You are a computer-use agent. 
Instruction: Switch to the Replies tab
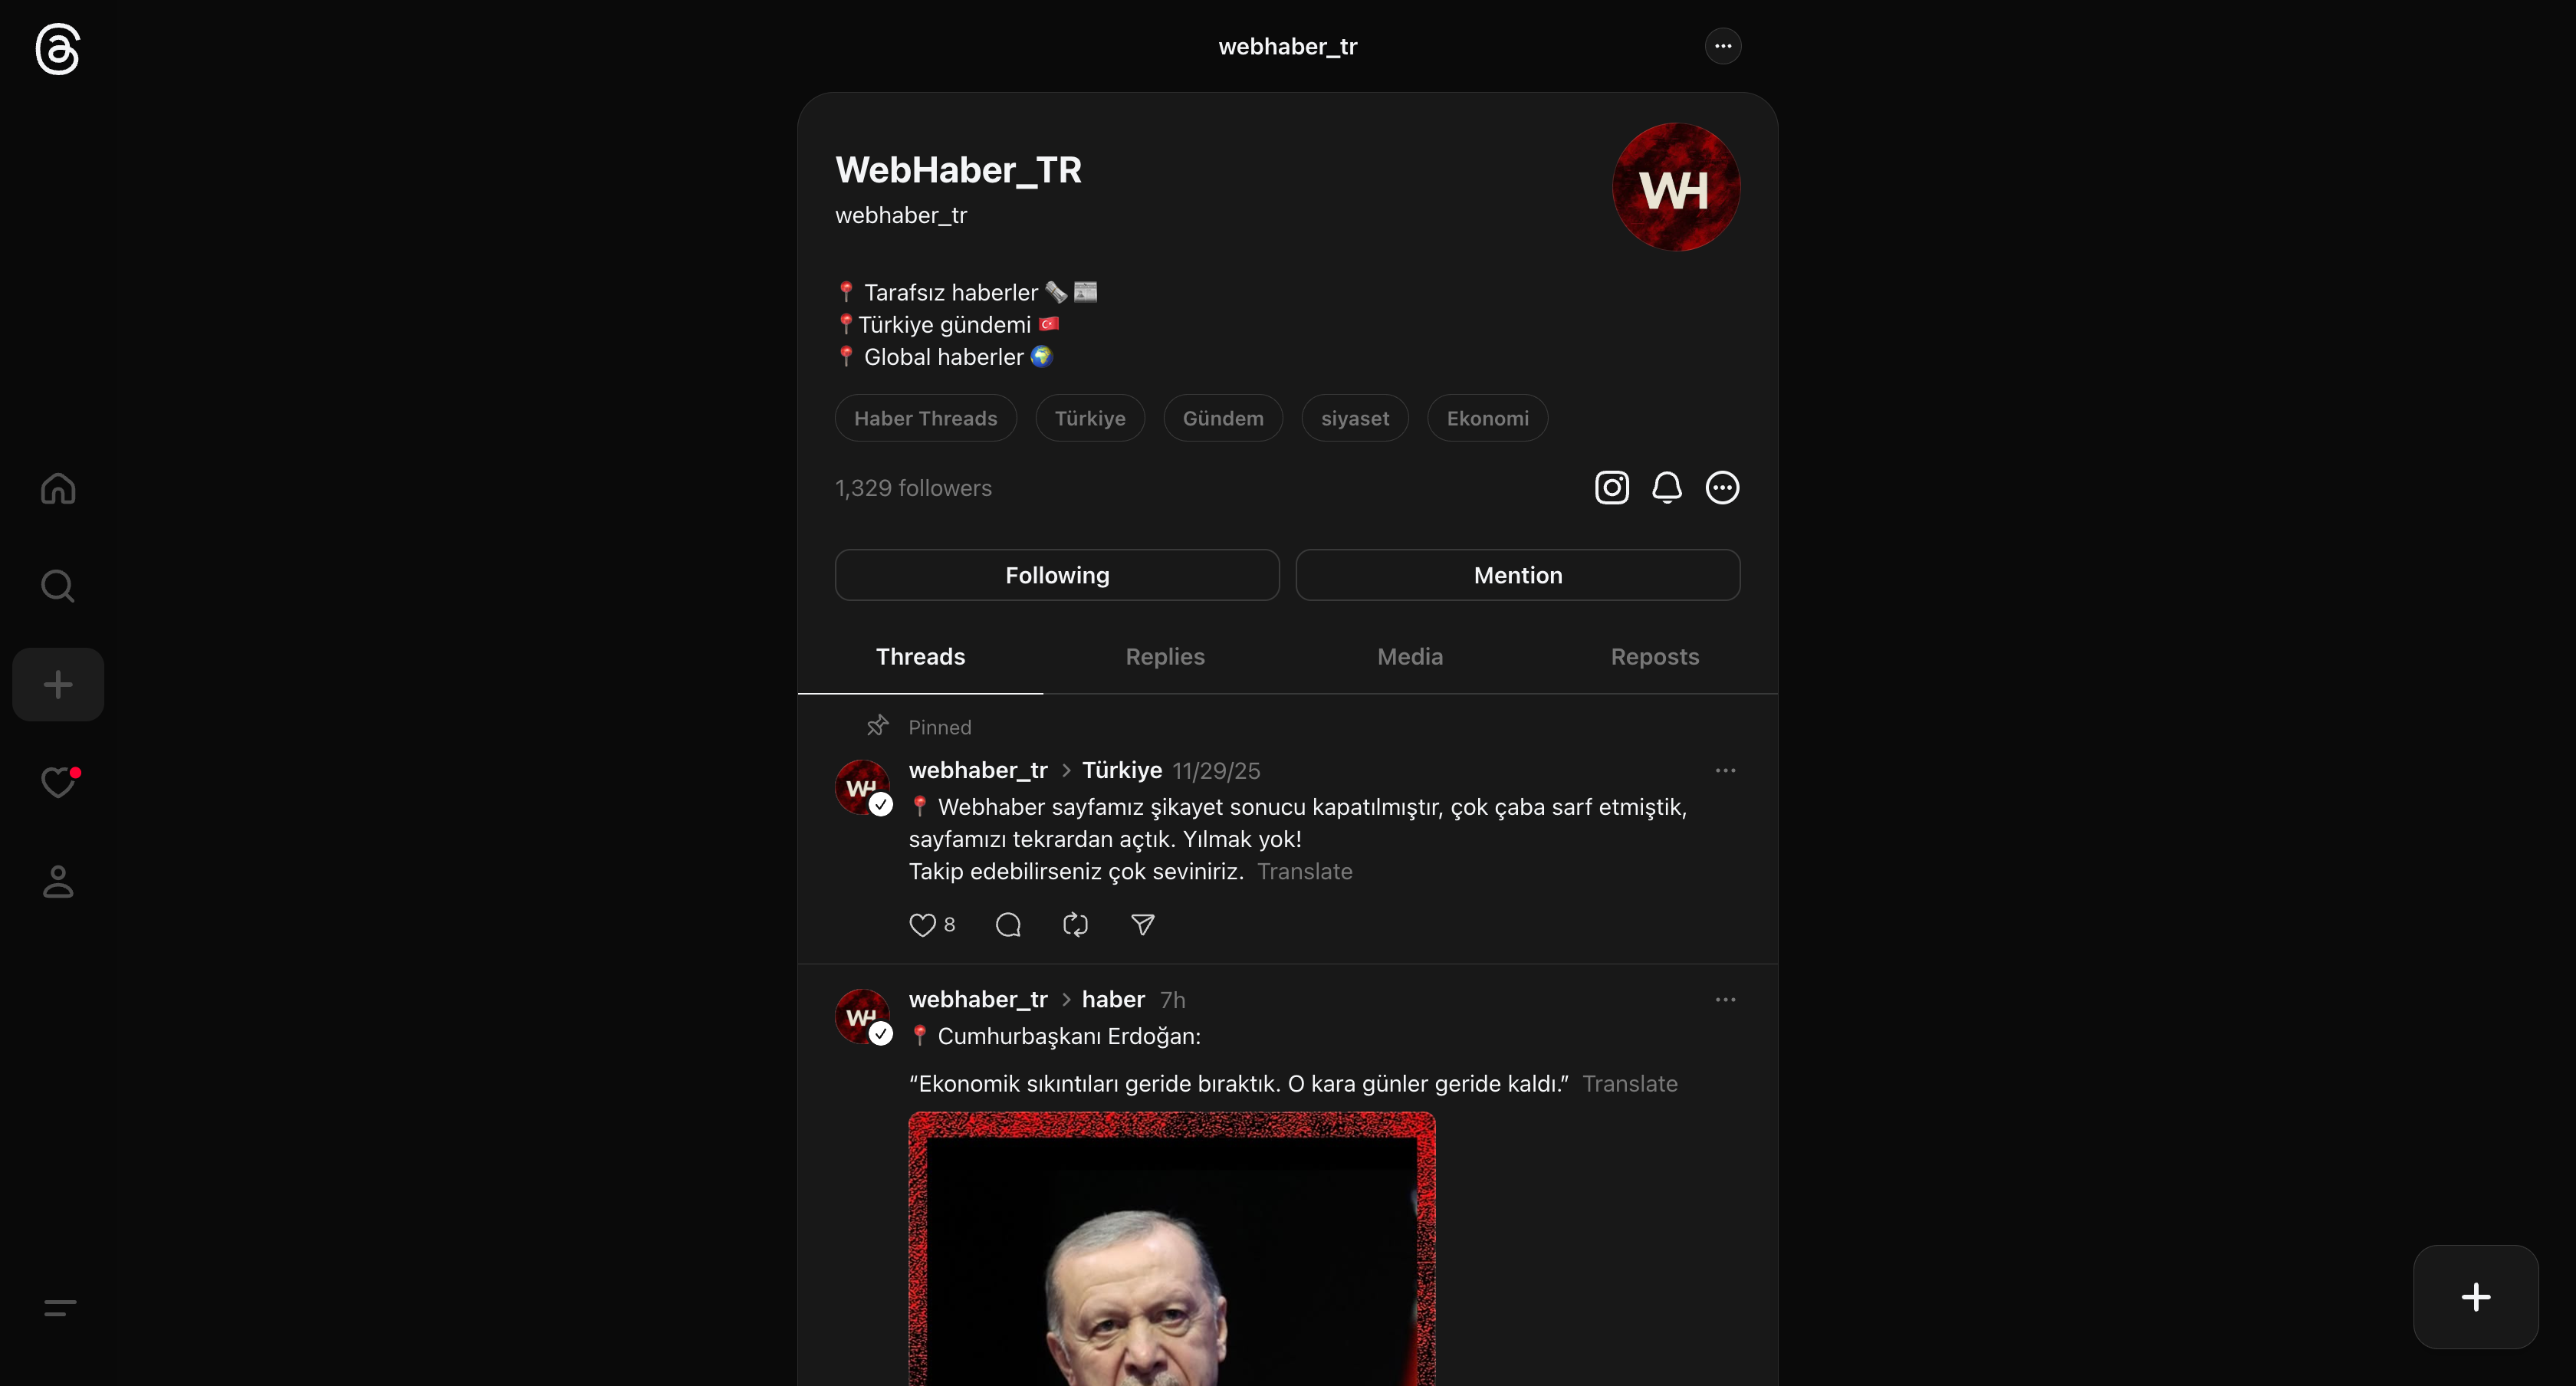[x=1165, y=657]
